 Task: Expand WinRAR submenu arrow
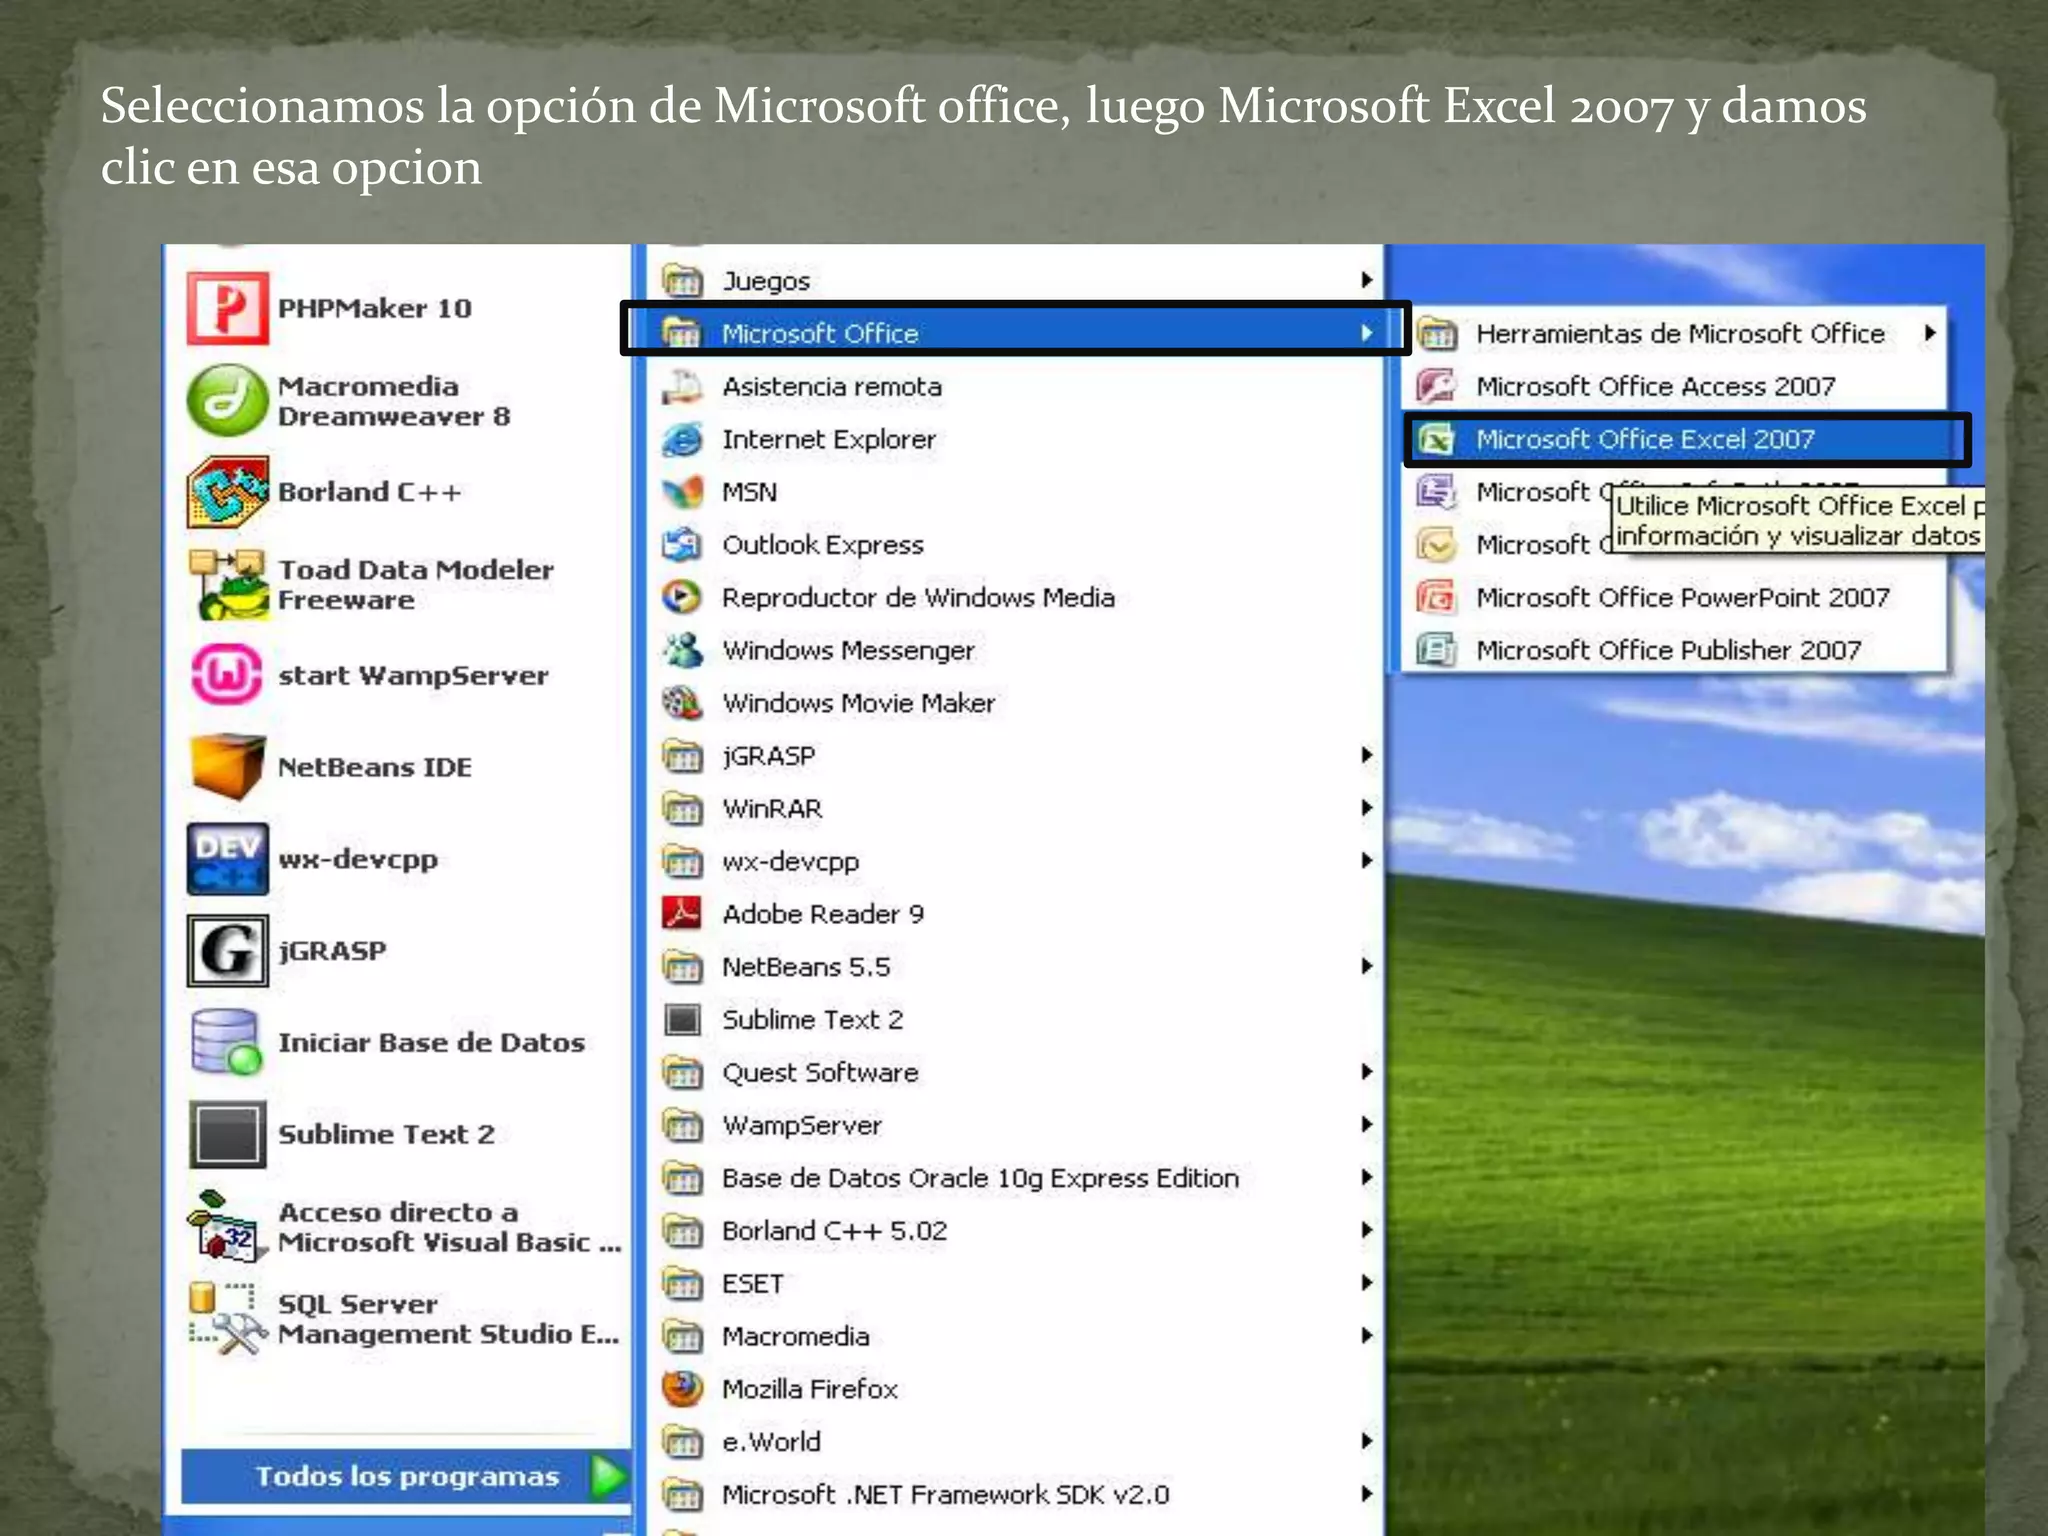(1366, 808)
